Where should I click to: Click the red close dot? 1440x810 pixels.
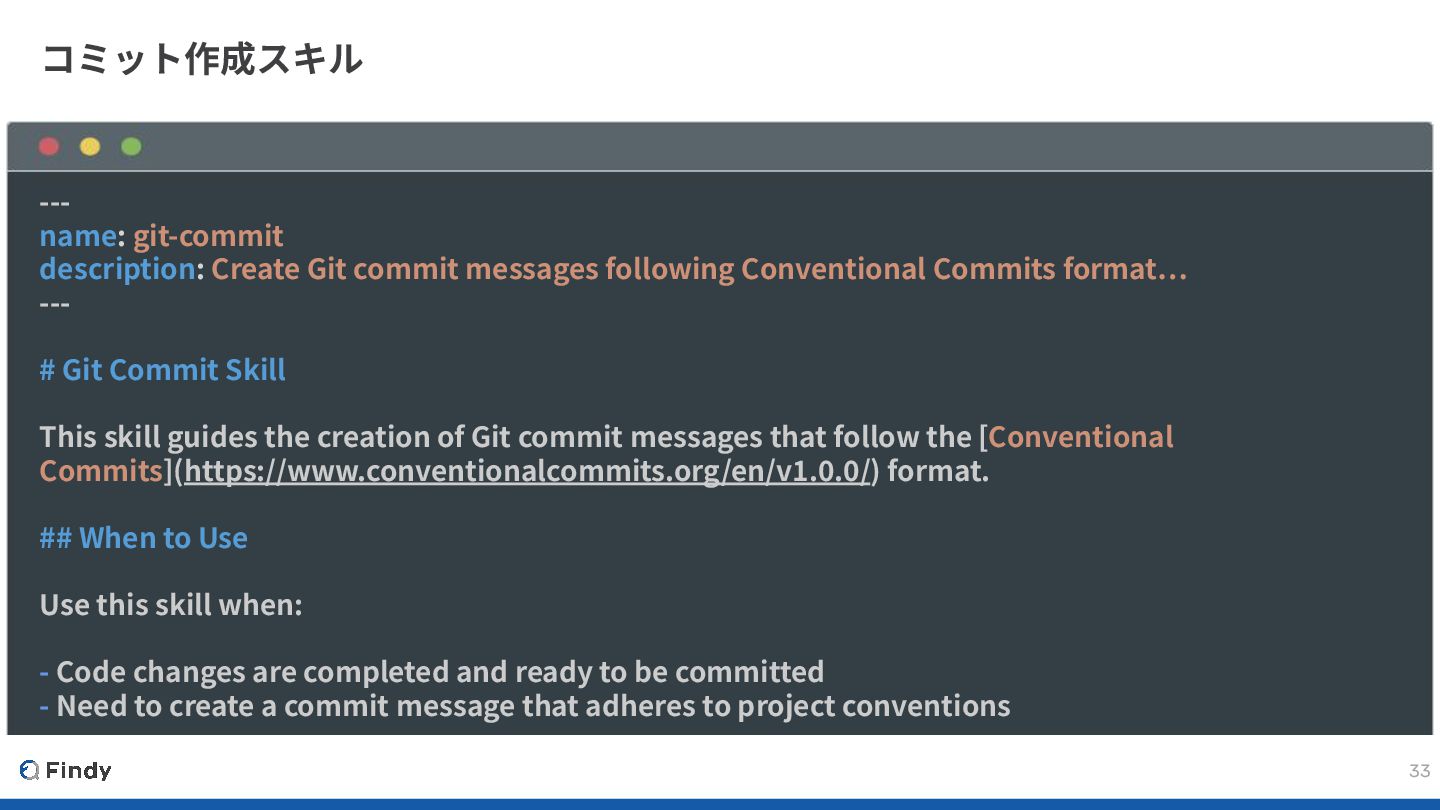pyautogui.click(x=49, y=147)
